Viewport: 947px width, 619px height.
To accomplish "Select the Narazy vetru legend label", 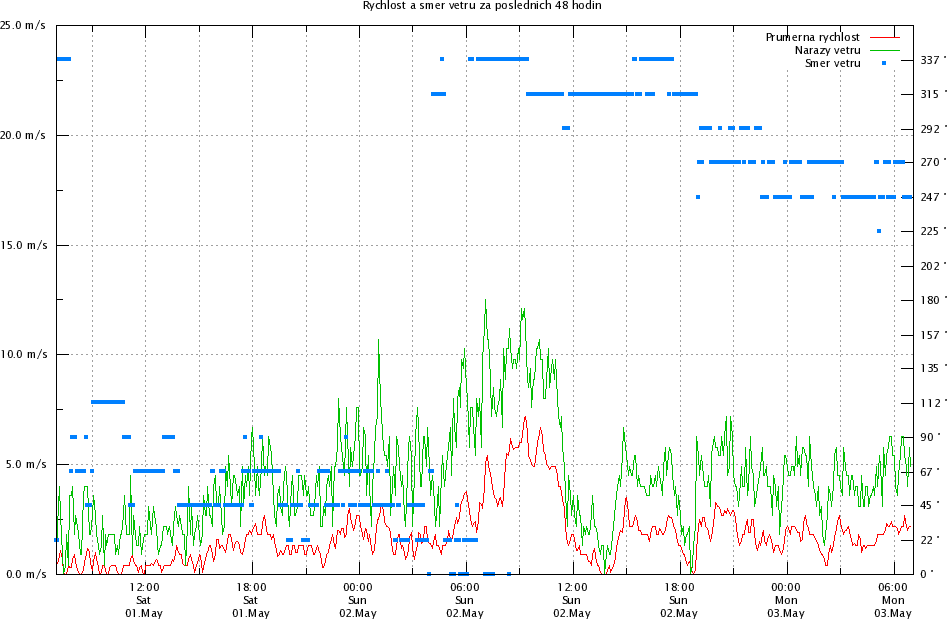I will (827, 50).
